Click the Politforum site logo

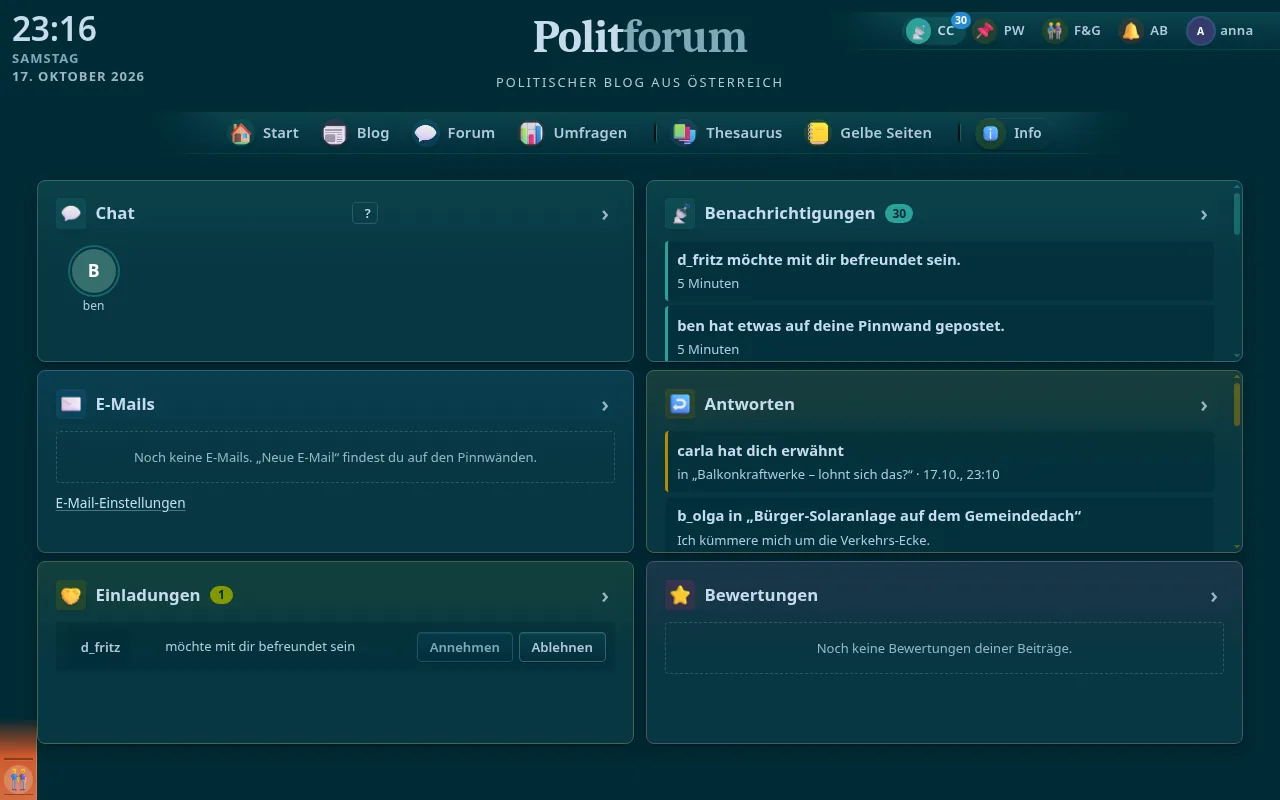coord(640,37)
